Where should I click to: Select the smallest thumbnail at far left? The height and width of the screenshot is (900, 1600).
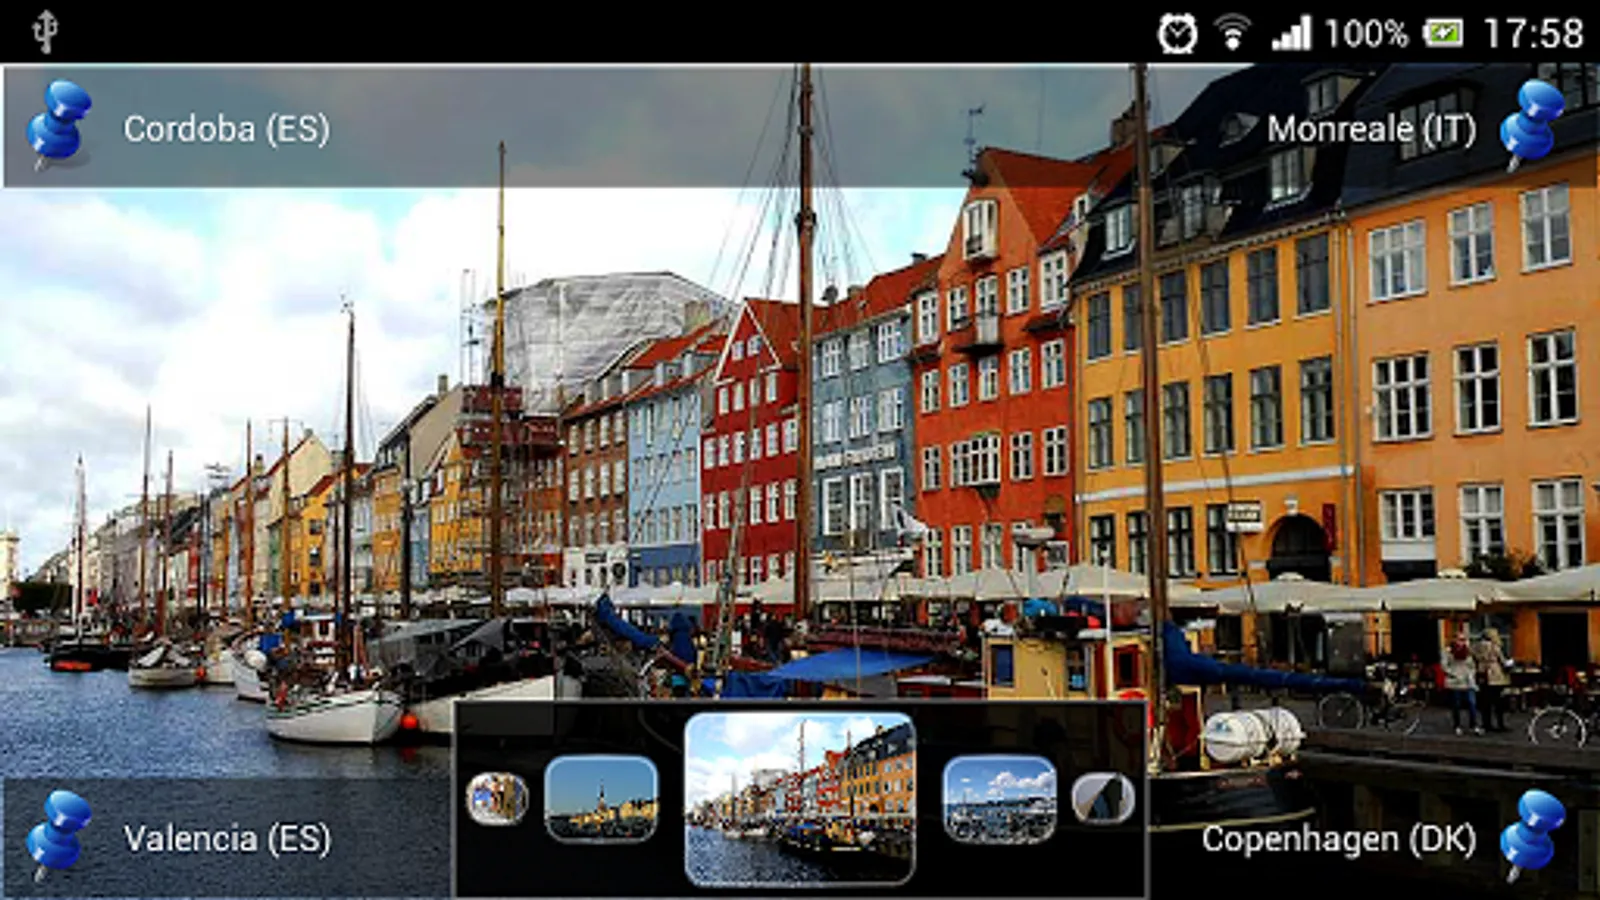tap(497, 798)
